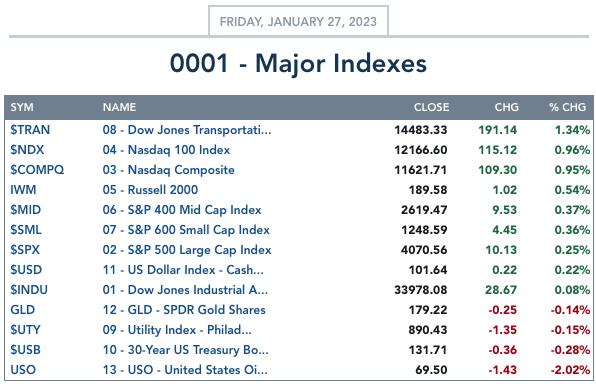The image size is (596, 386).
Task: Open the $NDX symbol link
Action: (27, 150)
